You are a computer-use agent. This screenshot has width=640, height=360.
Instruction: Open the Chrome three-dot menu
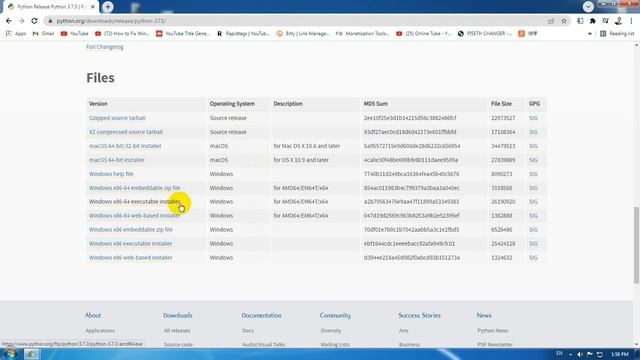click(x=631, y=21)
